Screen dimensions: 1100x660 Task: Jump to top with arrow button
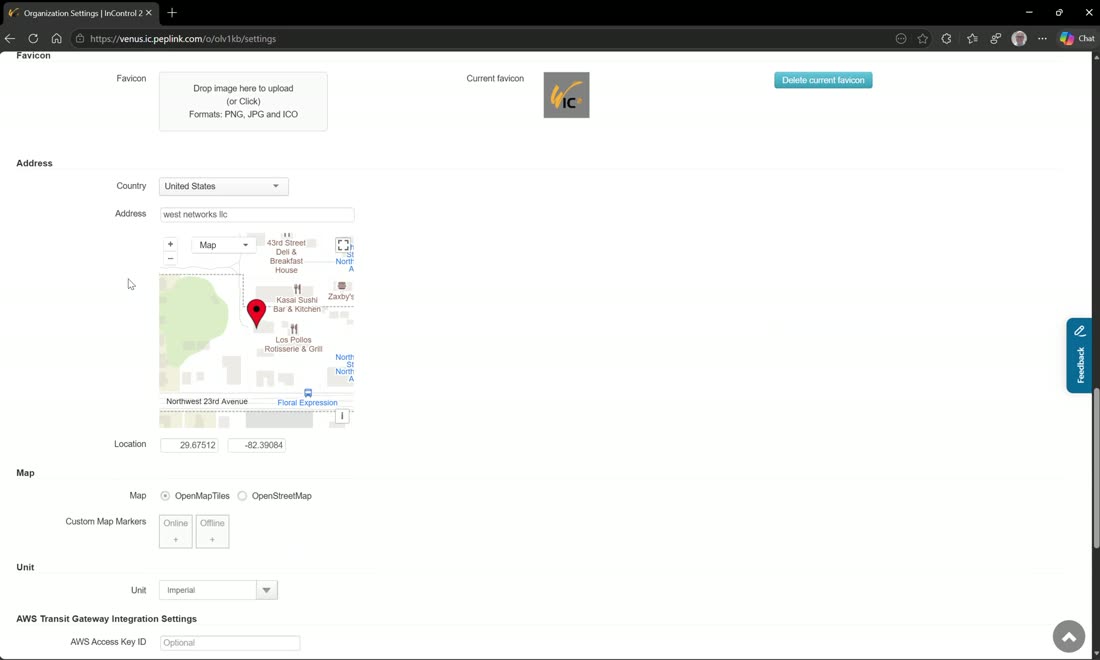tap(1068, 637)
